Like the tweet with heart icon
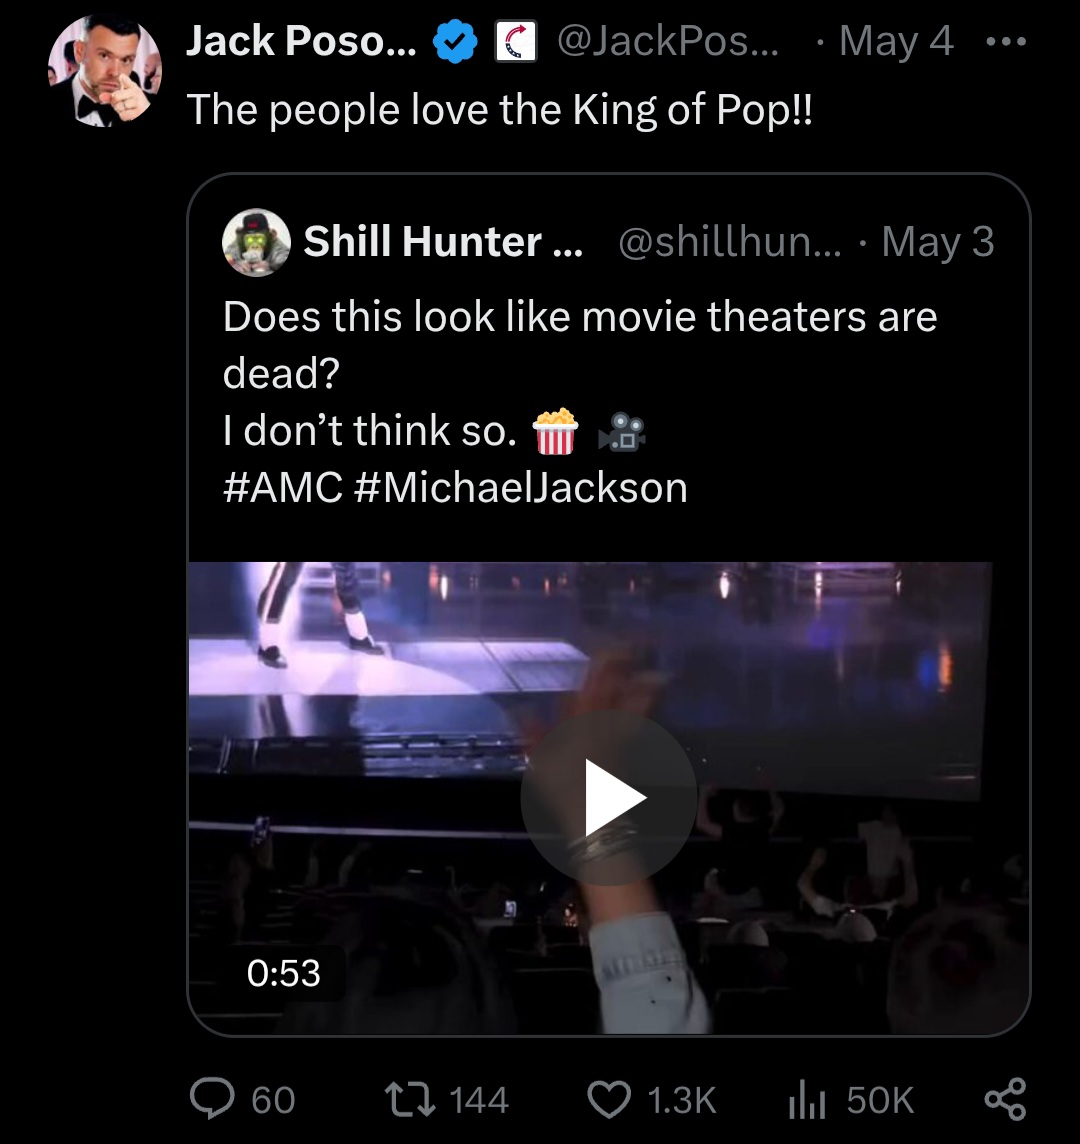 coord(609,1099)
